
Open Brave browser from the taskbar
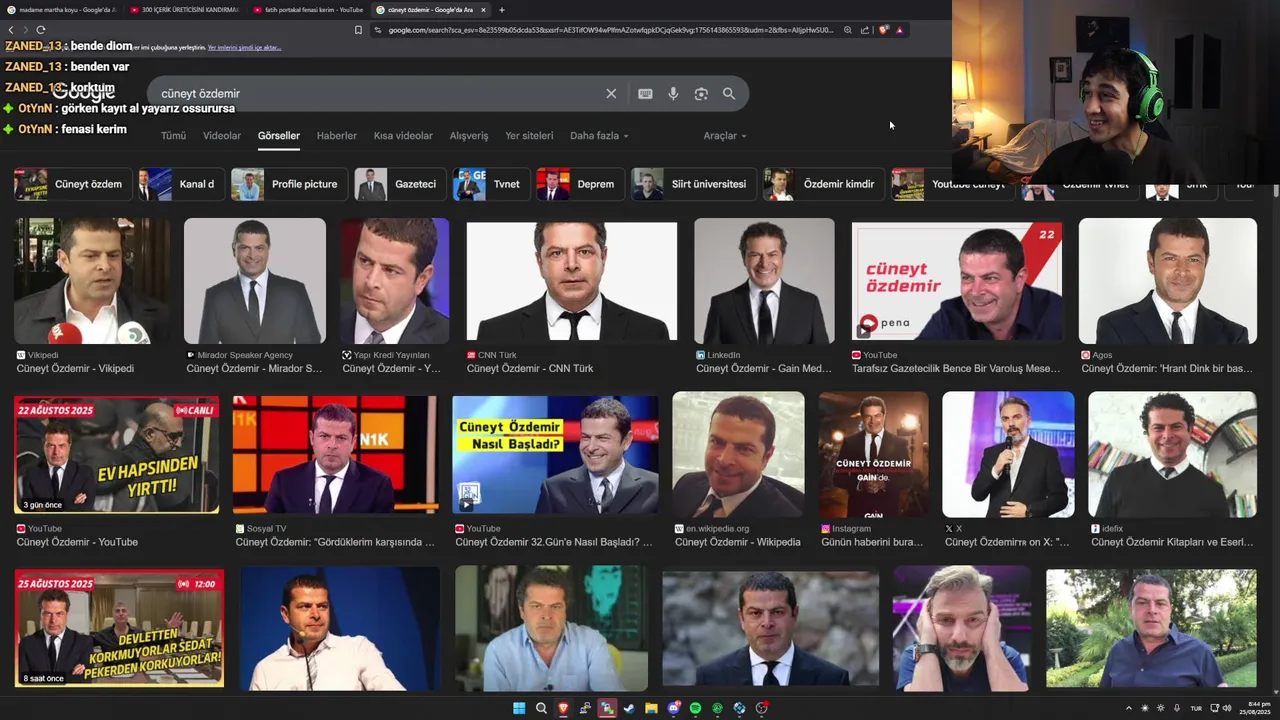563,708
